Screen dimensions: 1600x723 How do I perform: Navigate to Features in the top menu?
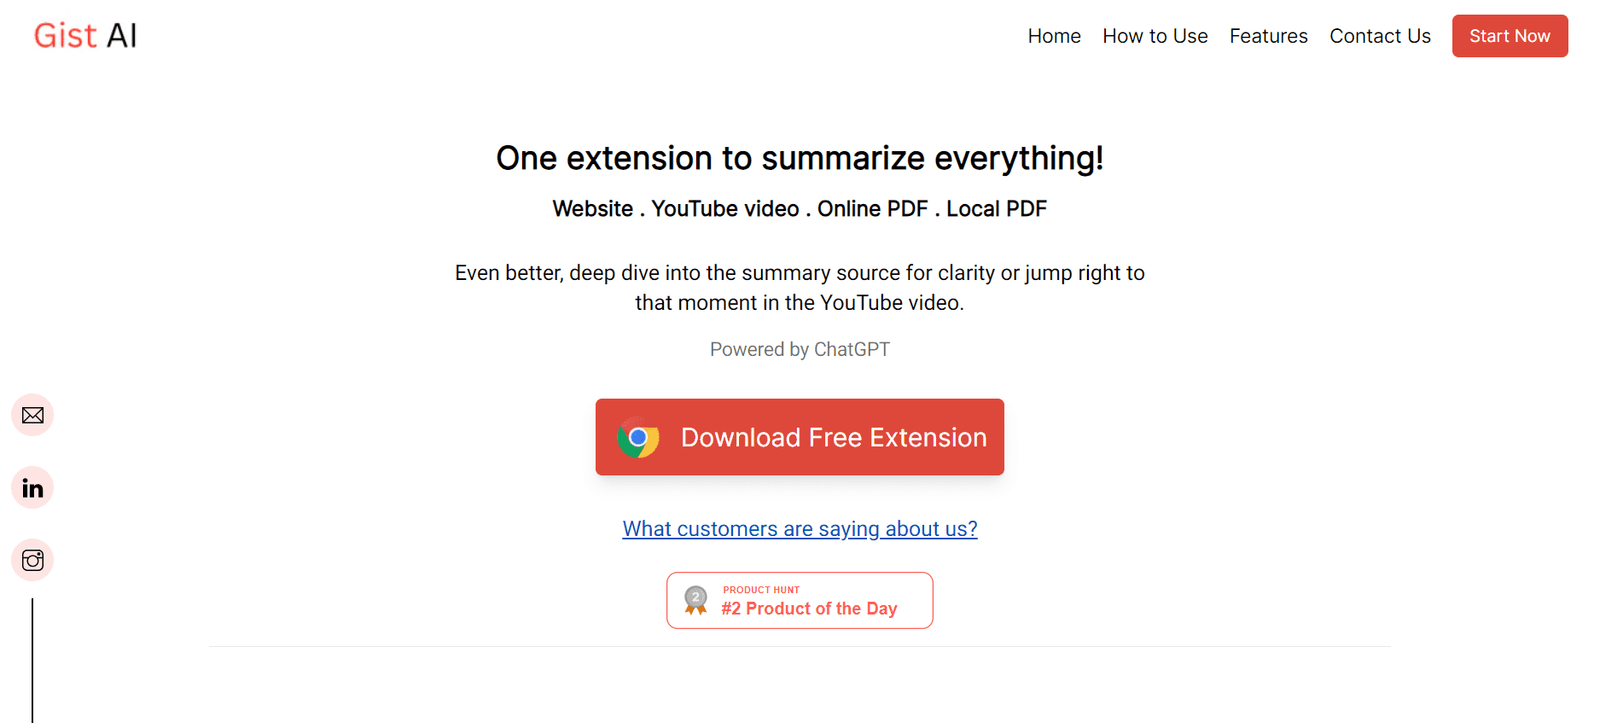pyautogui.click(x=1268, y=36)
